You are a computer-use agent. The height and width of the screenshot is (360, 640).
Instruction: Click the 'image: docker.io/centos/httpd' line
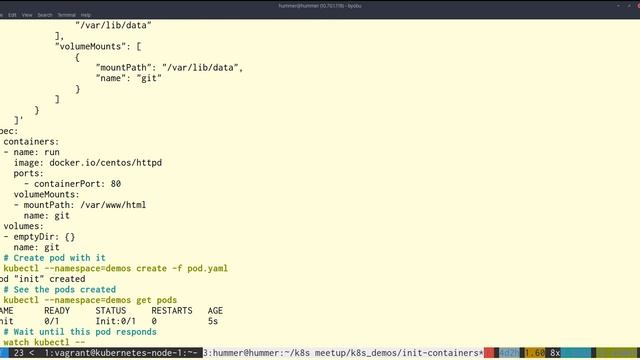click(88, 163)
